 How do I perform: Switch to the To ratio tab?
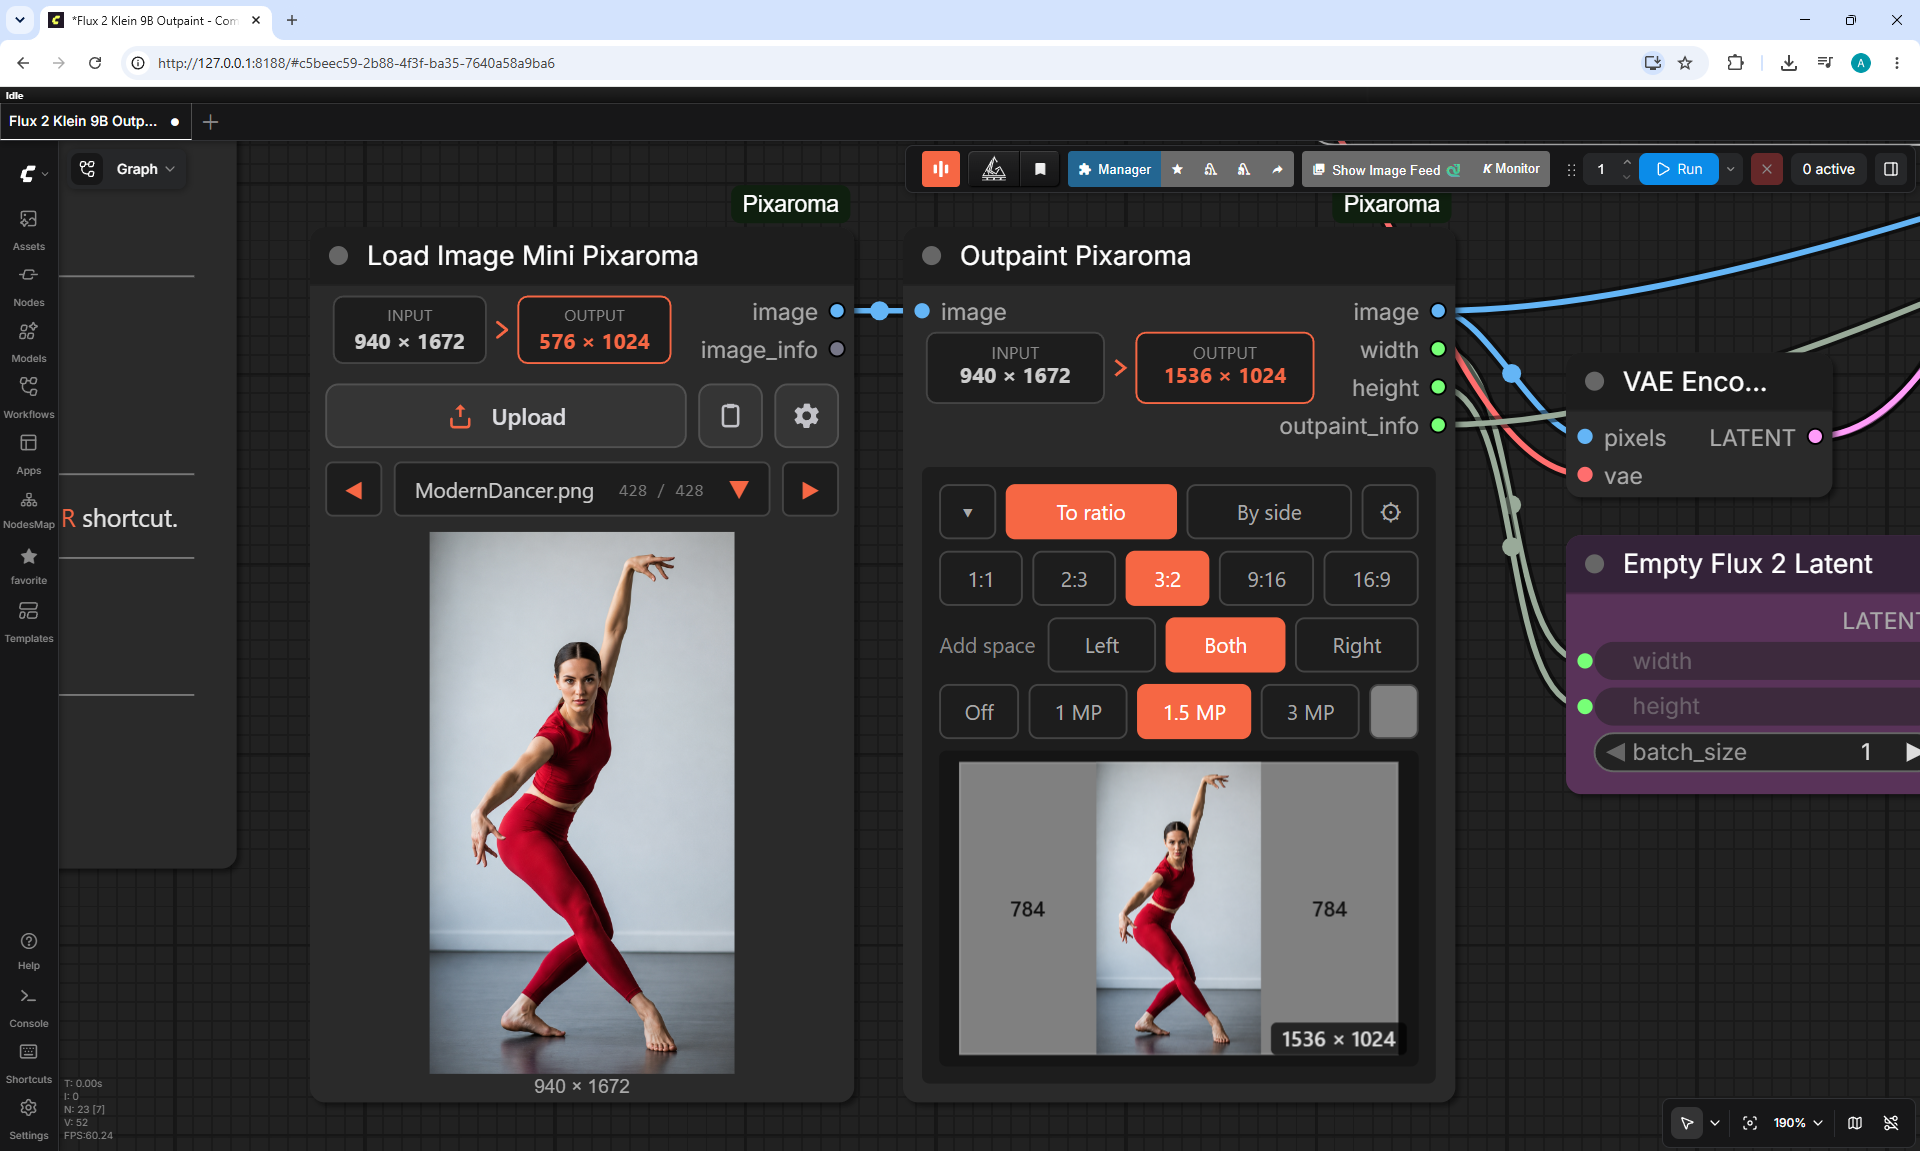[1091, 512]
